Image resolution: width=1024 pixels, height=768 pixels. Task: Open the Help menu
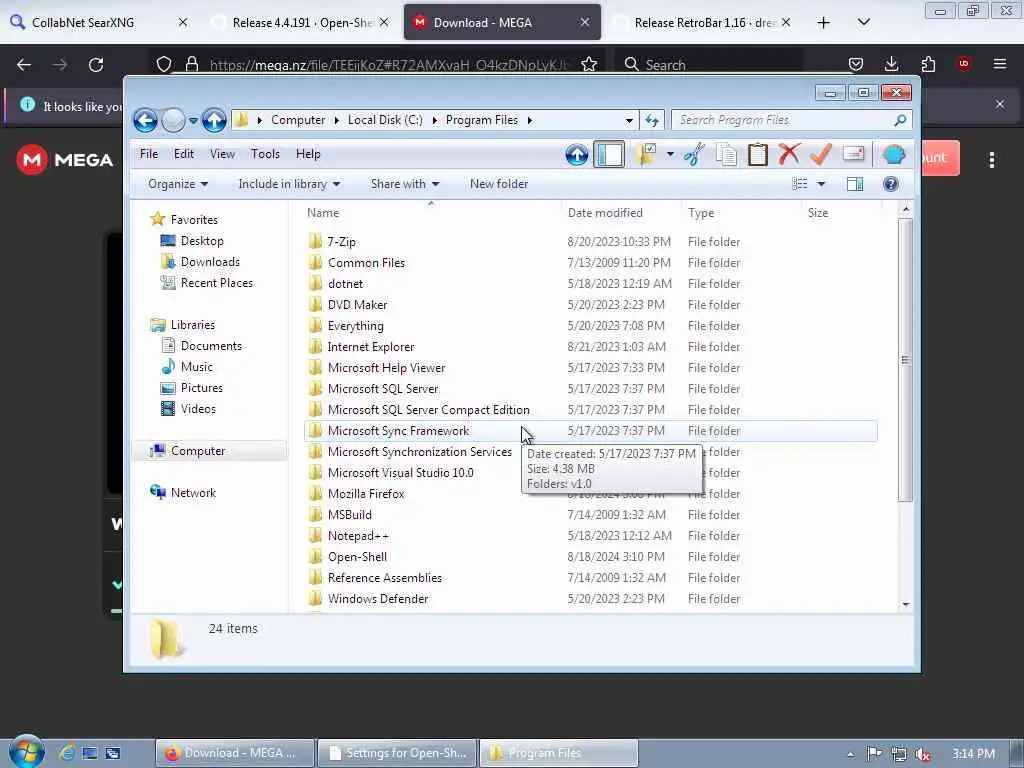click(x=308, y=154)
